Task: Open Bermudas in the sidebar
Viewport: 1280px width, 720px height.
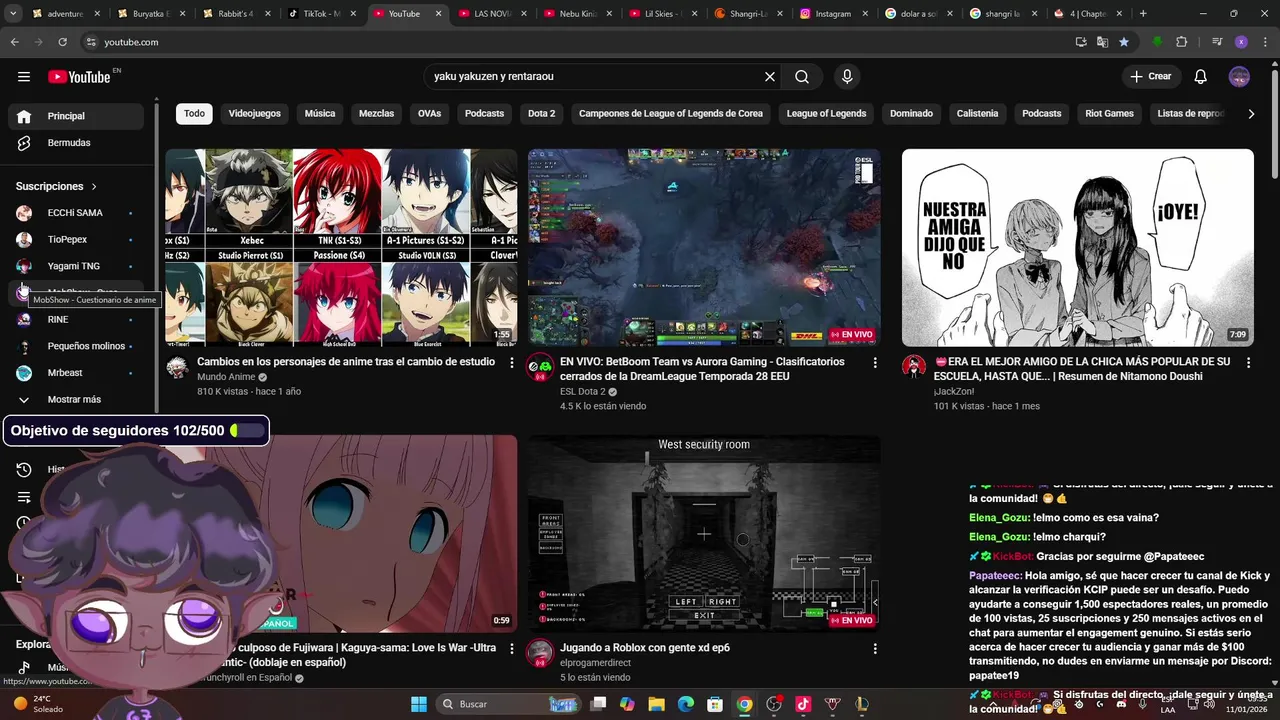Action: (x=76, y=143)
